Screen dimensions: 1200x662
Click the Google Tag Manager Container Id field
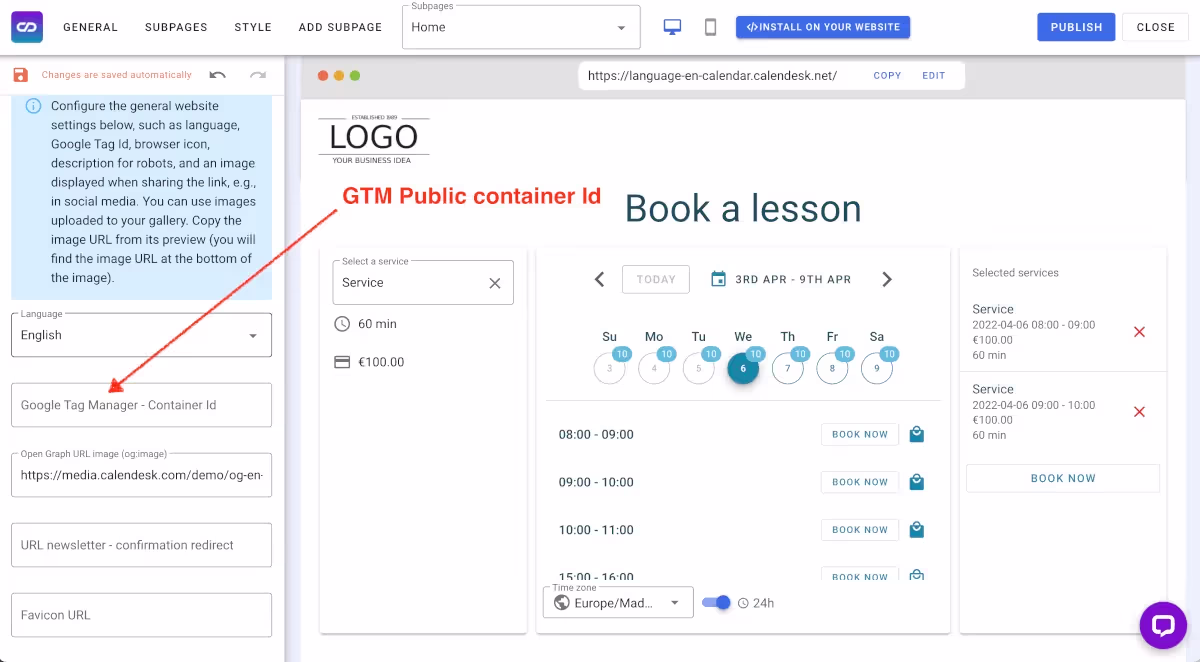pos(140,405)
